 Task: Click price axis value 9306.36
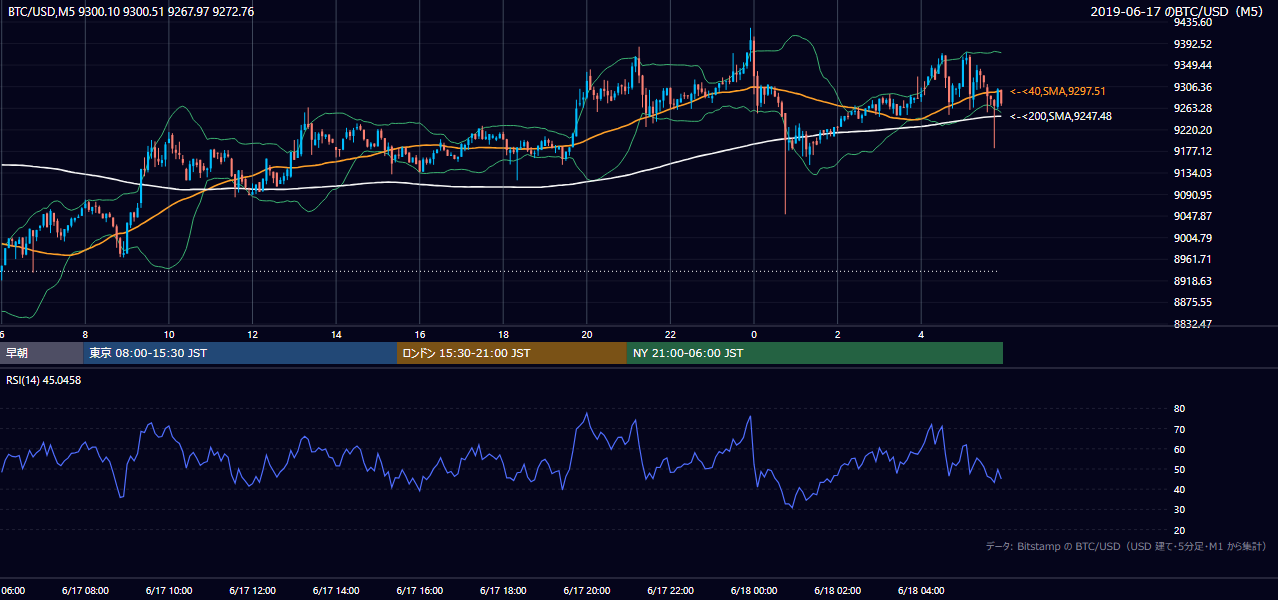point(1193,87)
